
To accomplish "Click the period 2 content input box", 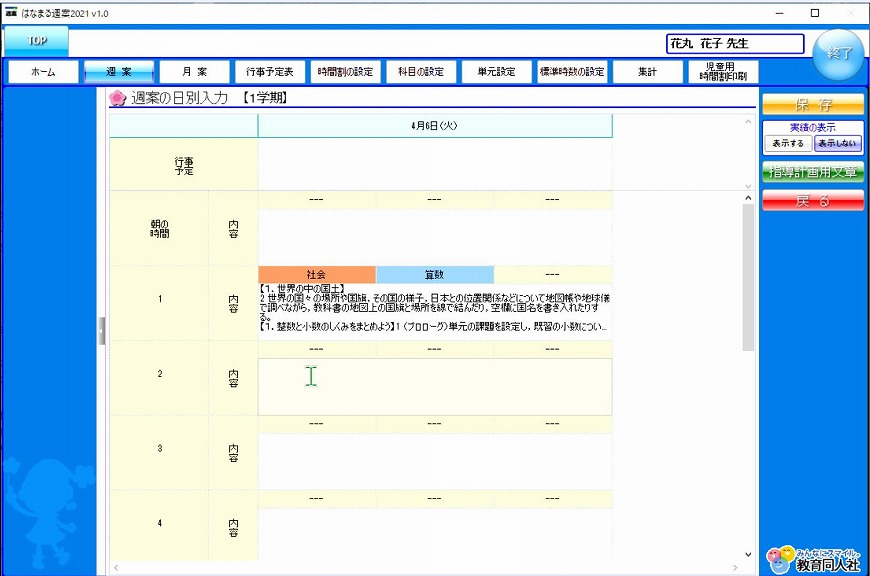I will pyautogui.click(x=435, y=387).
